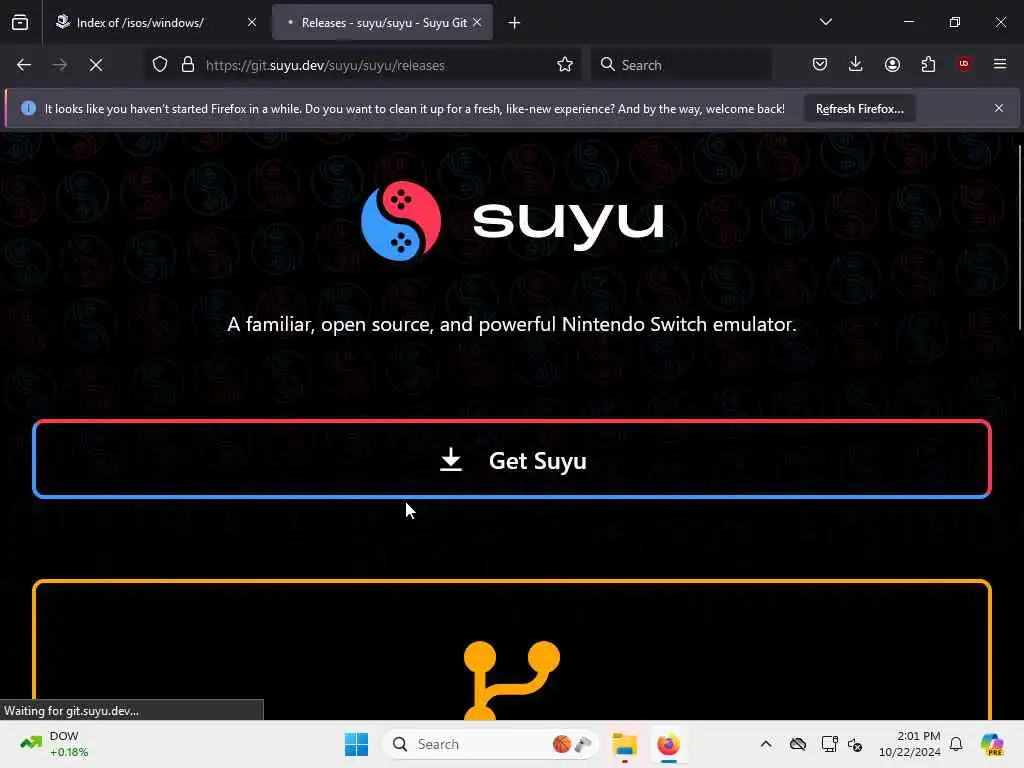Click the page vertical scrollbar
1024x768 pixels.
pyautogui.click(x=1019, y=238)
